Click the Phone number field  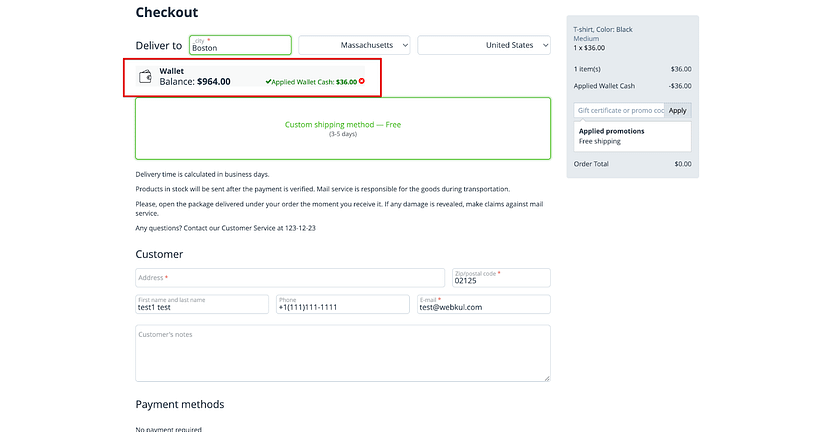pyautogui.click(x=343, y=305)
